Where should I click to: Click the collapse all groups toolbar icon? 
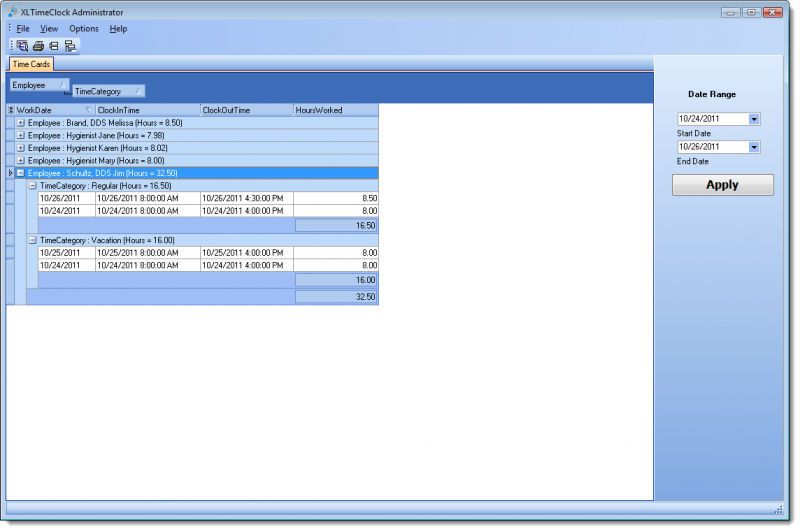point(54,46)
